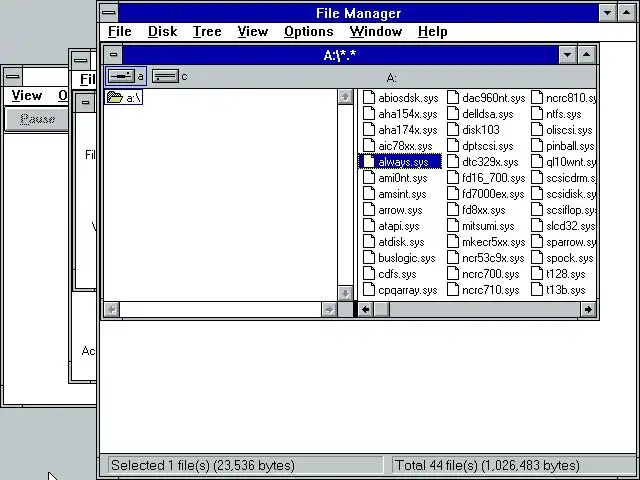The height and width of the screenshot is (480, 640).
Task: Click the mitsumi.sys file icon
Action: (453, 225)
